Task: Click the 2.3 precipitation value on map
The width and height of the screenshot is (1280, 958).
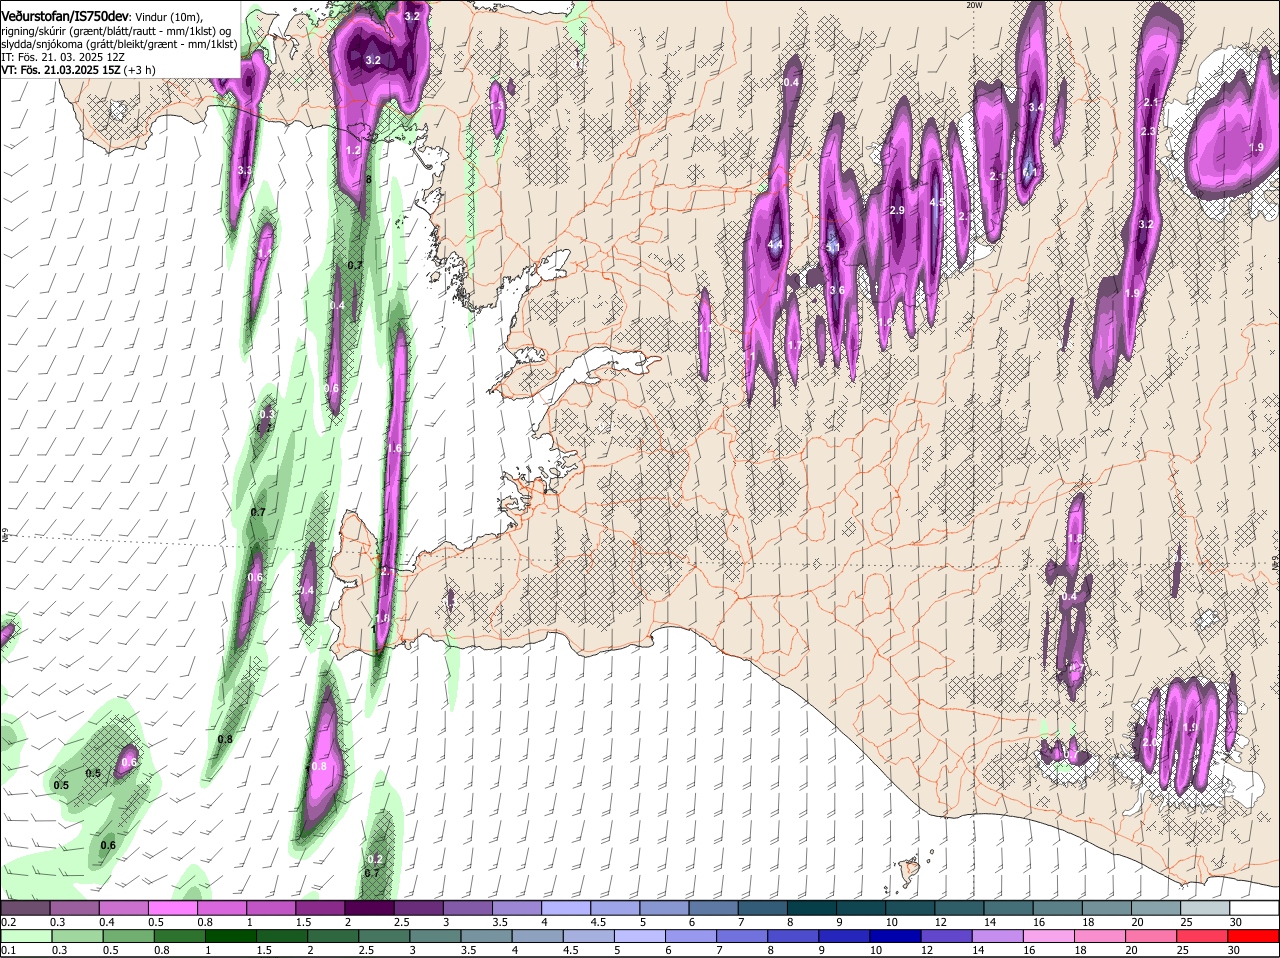Action: (x=1148, y=132)
